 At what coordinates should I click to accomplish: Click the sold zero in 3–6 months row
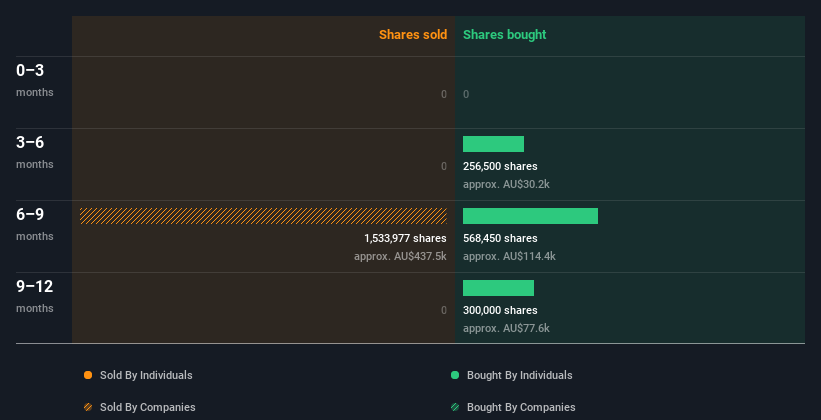(444, 167)
